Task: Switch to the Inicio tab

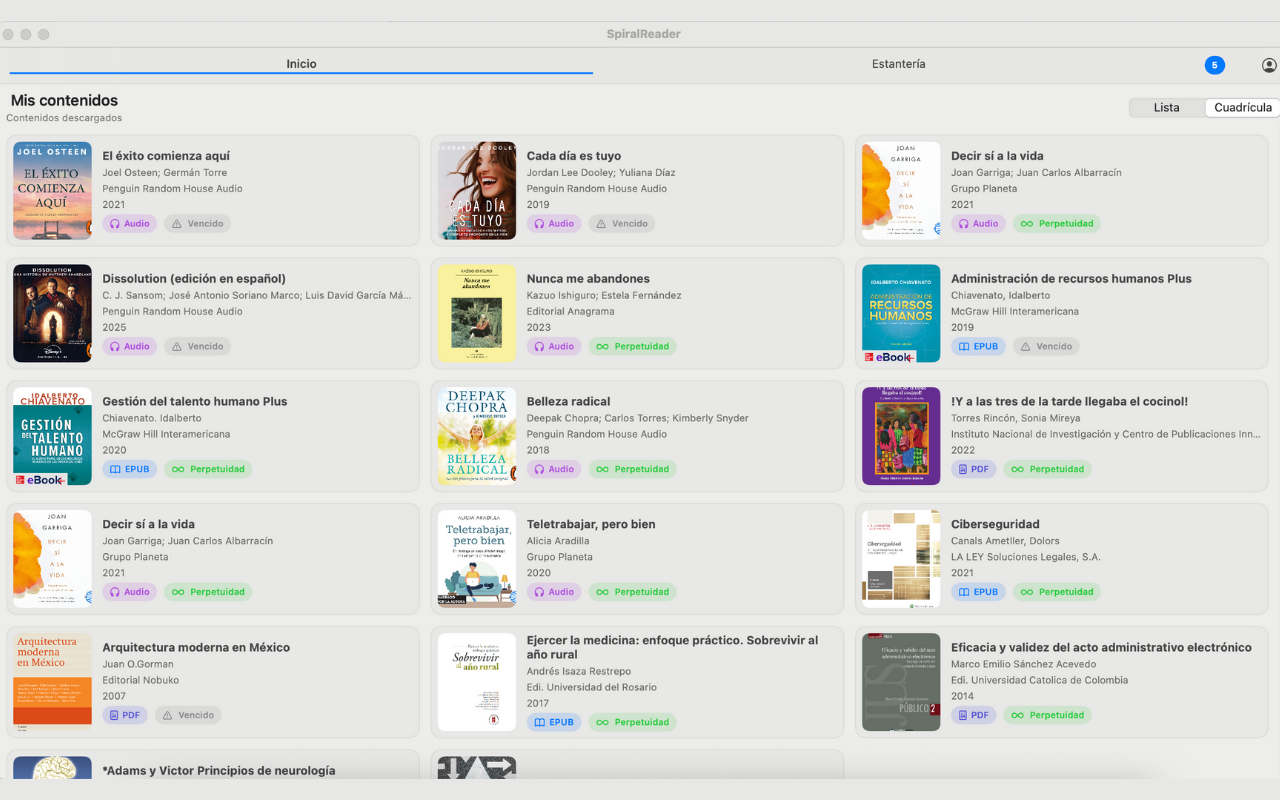Action: point(301,64)
